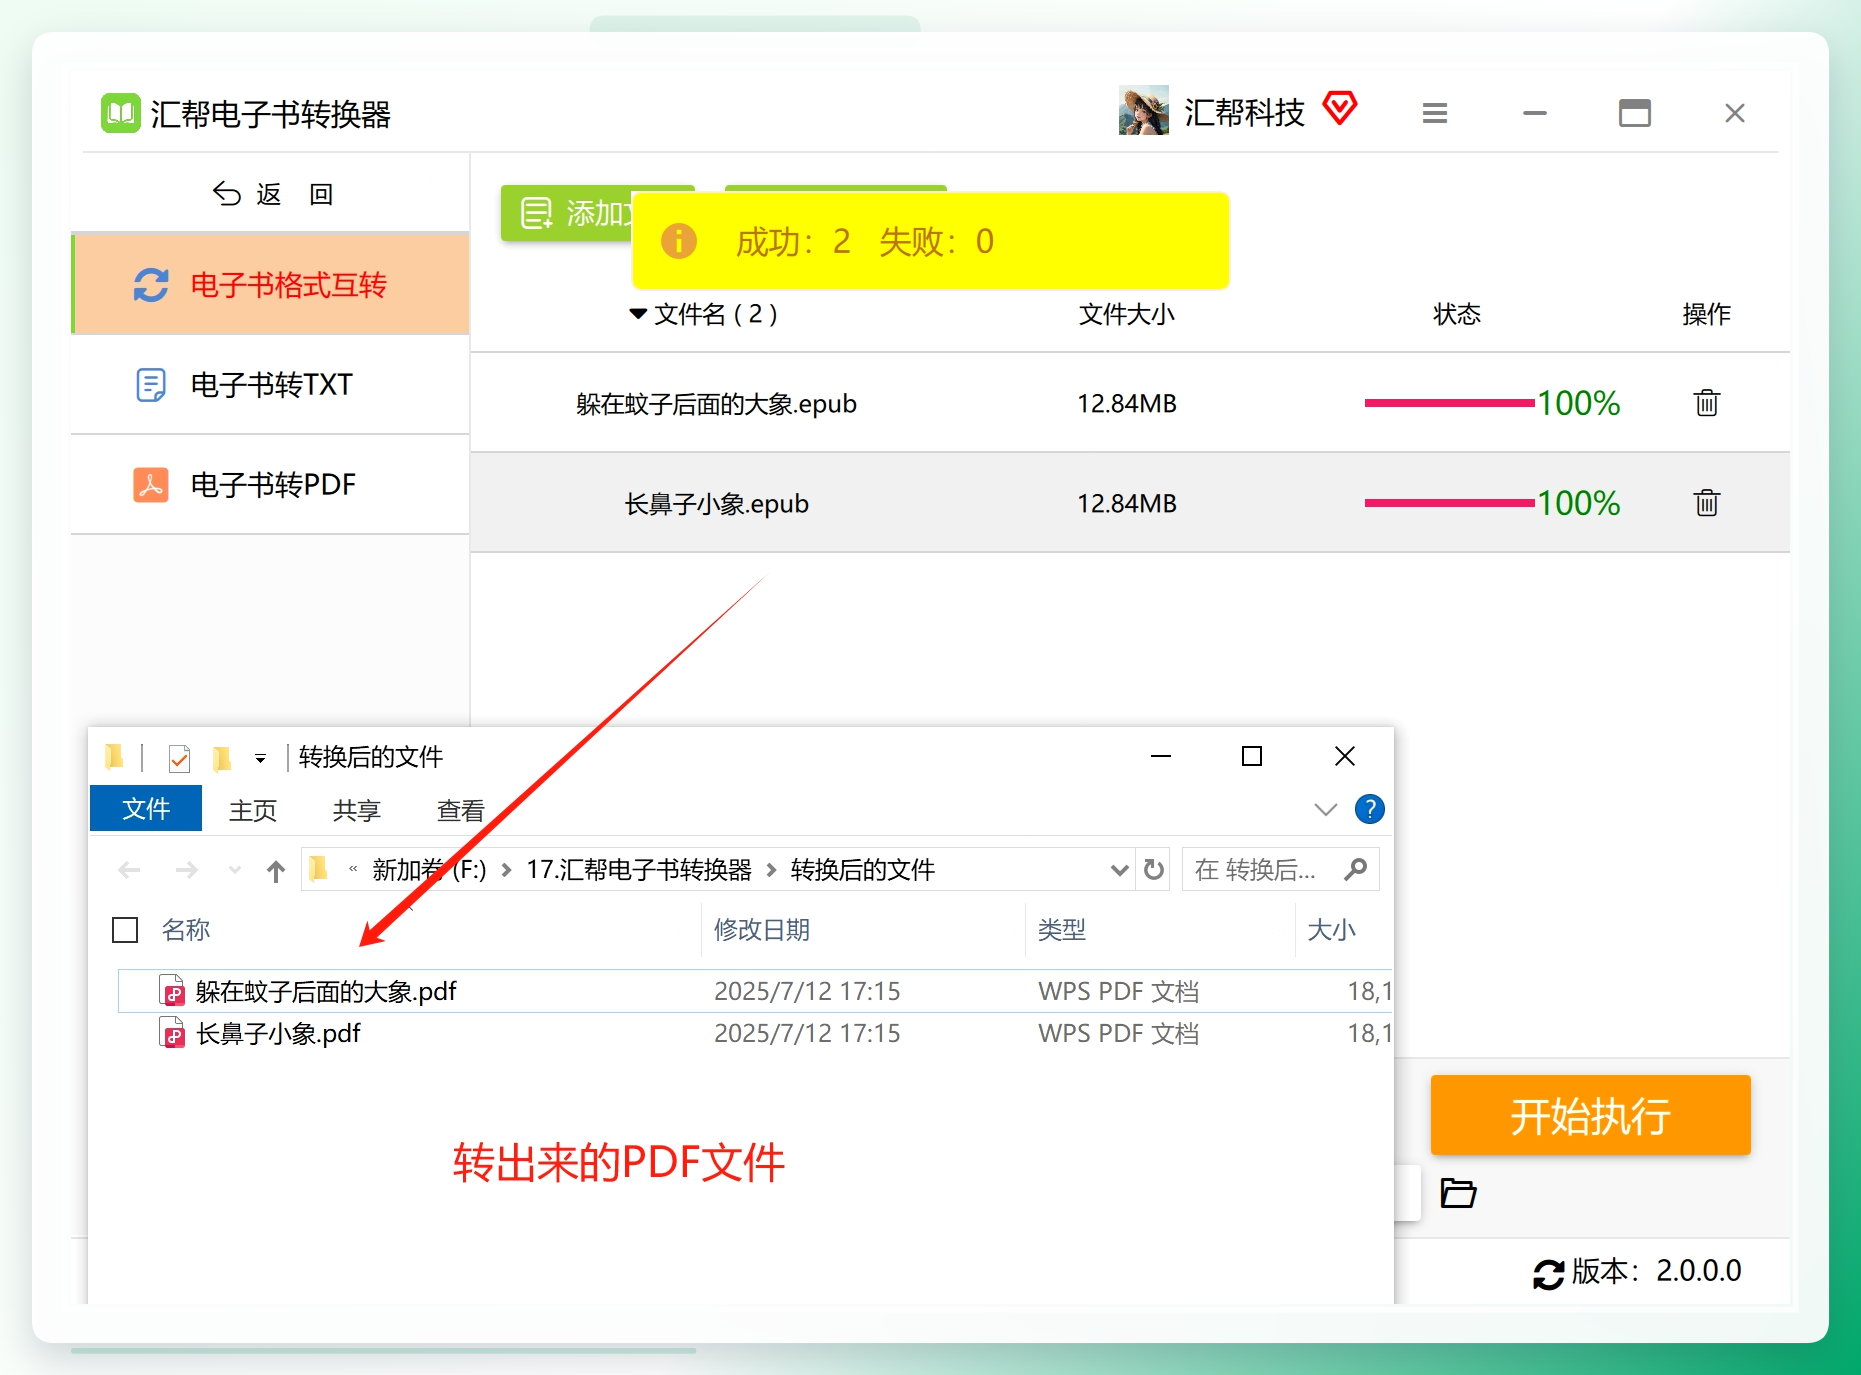Viewport: 1861px width, 1375px height.
Task: Delete 长鼻子小象.epub with trash icon
Action: pos(1707,503)
